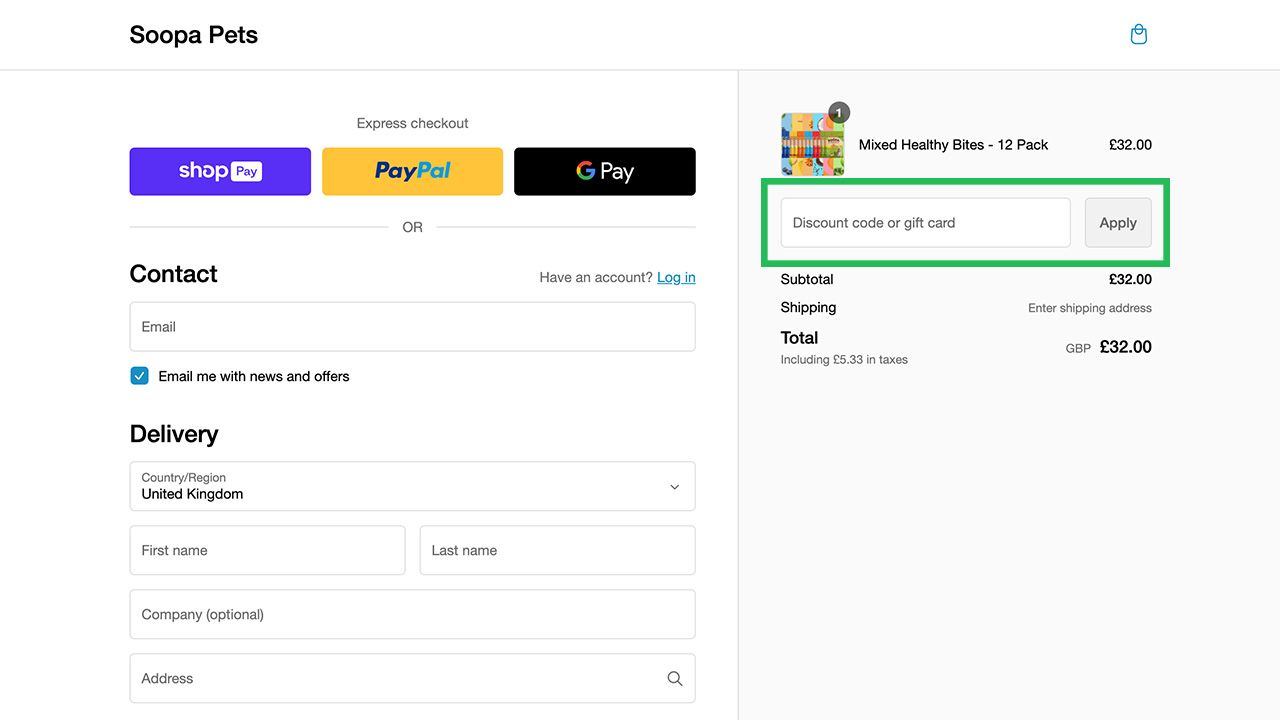
Task: Click the Enter shipping address text
Action: (x=1090, y=308)
